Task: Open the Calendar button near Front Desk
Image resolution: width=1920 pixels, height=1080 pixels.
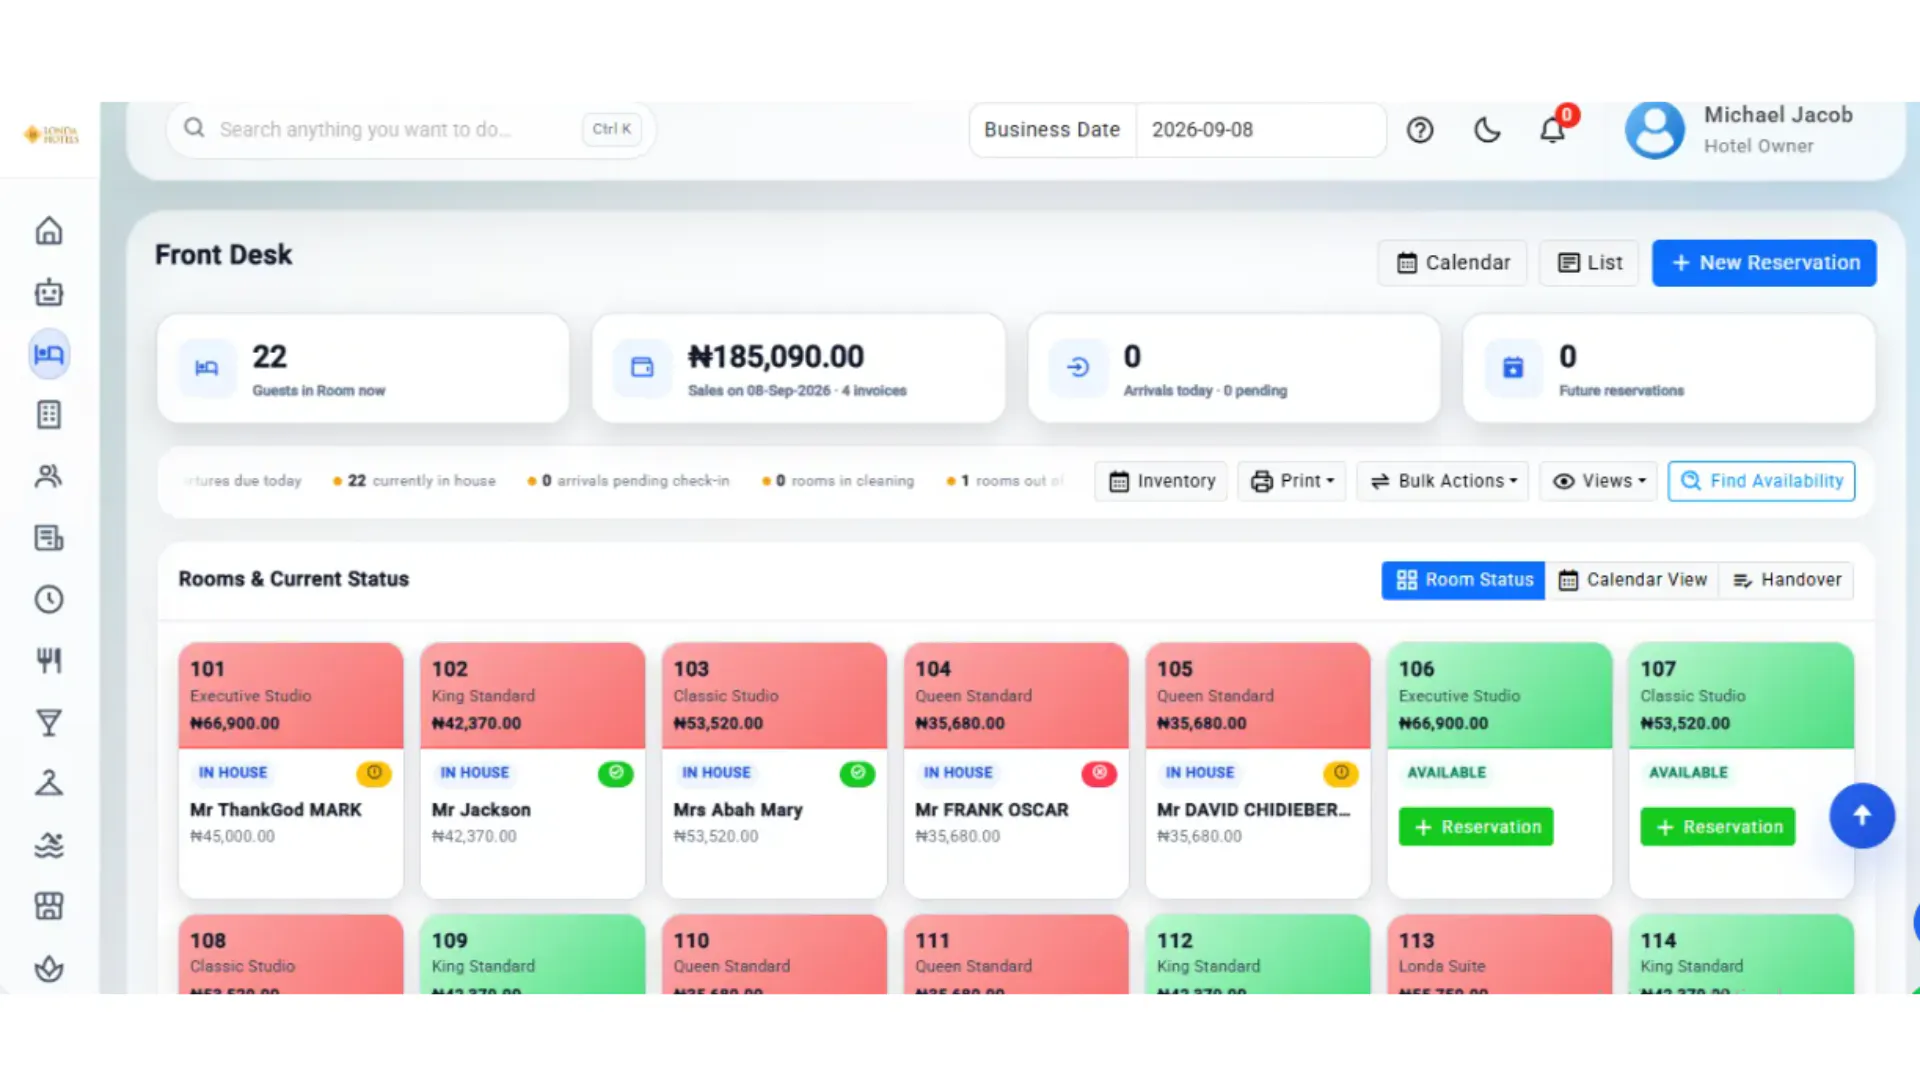Action: point(1452,263)
